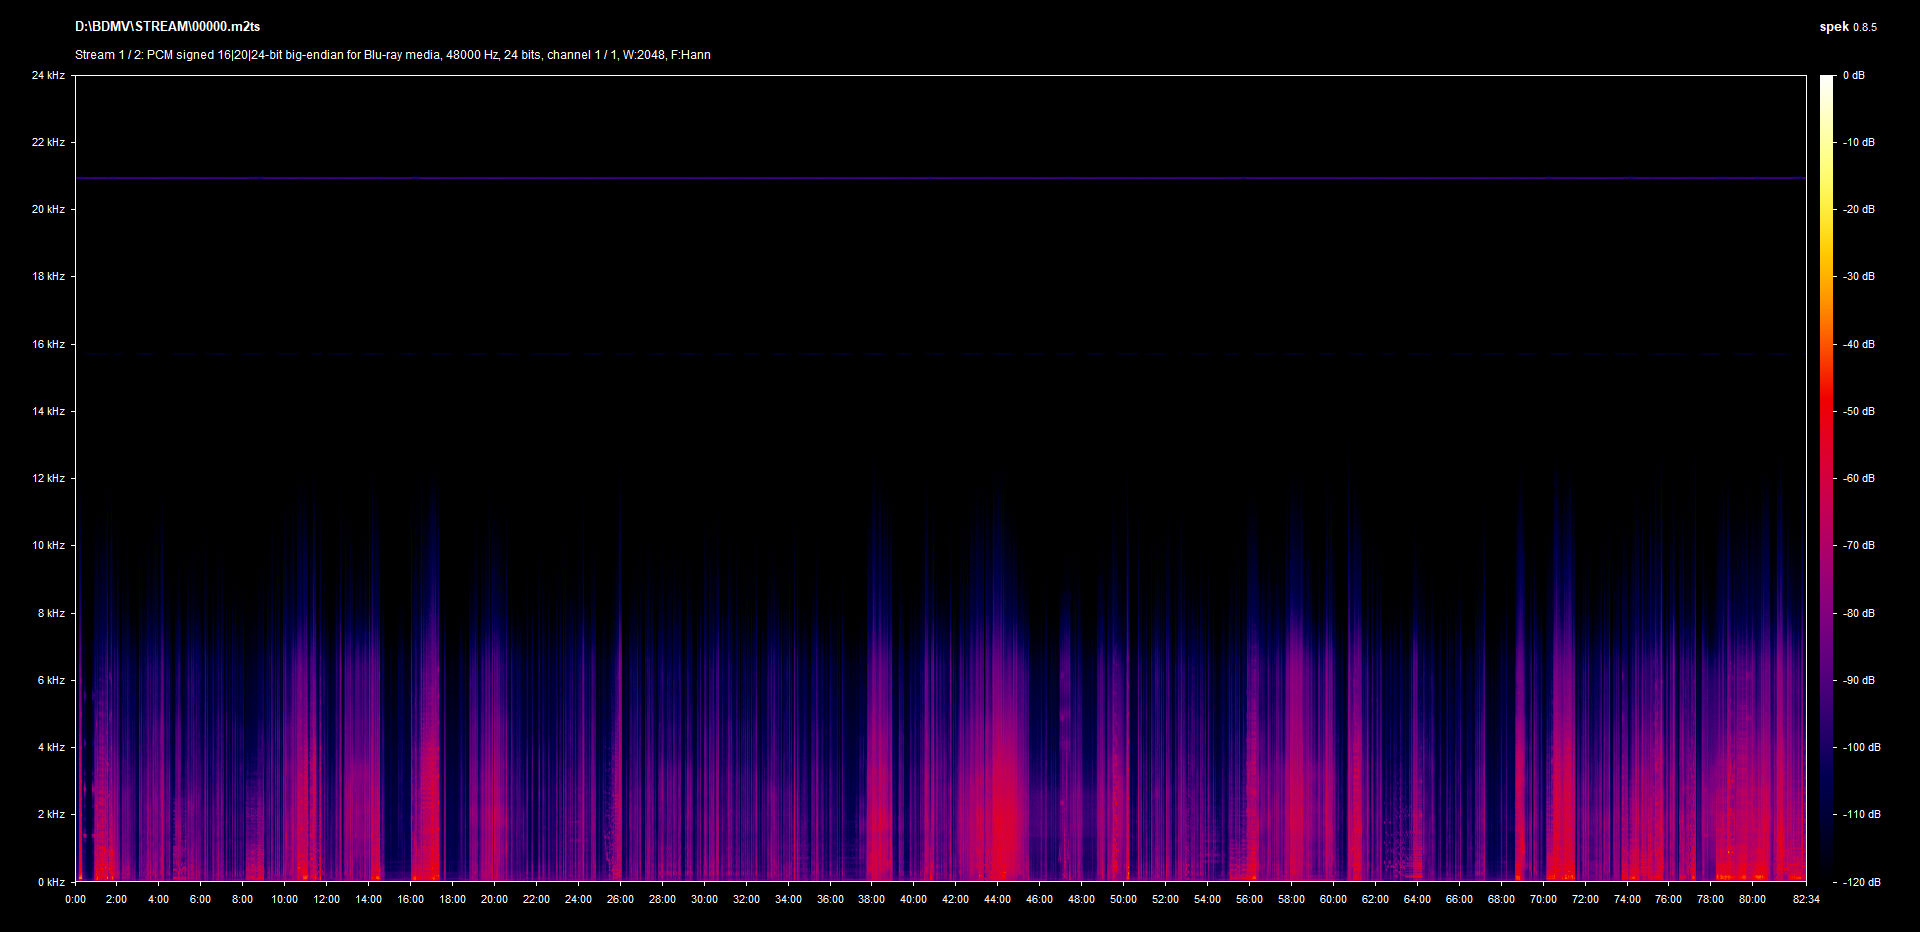Click the 82:34 end time marker

pos(1806,899)
